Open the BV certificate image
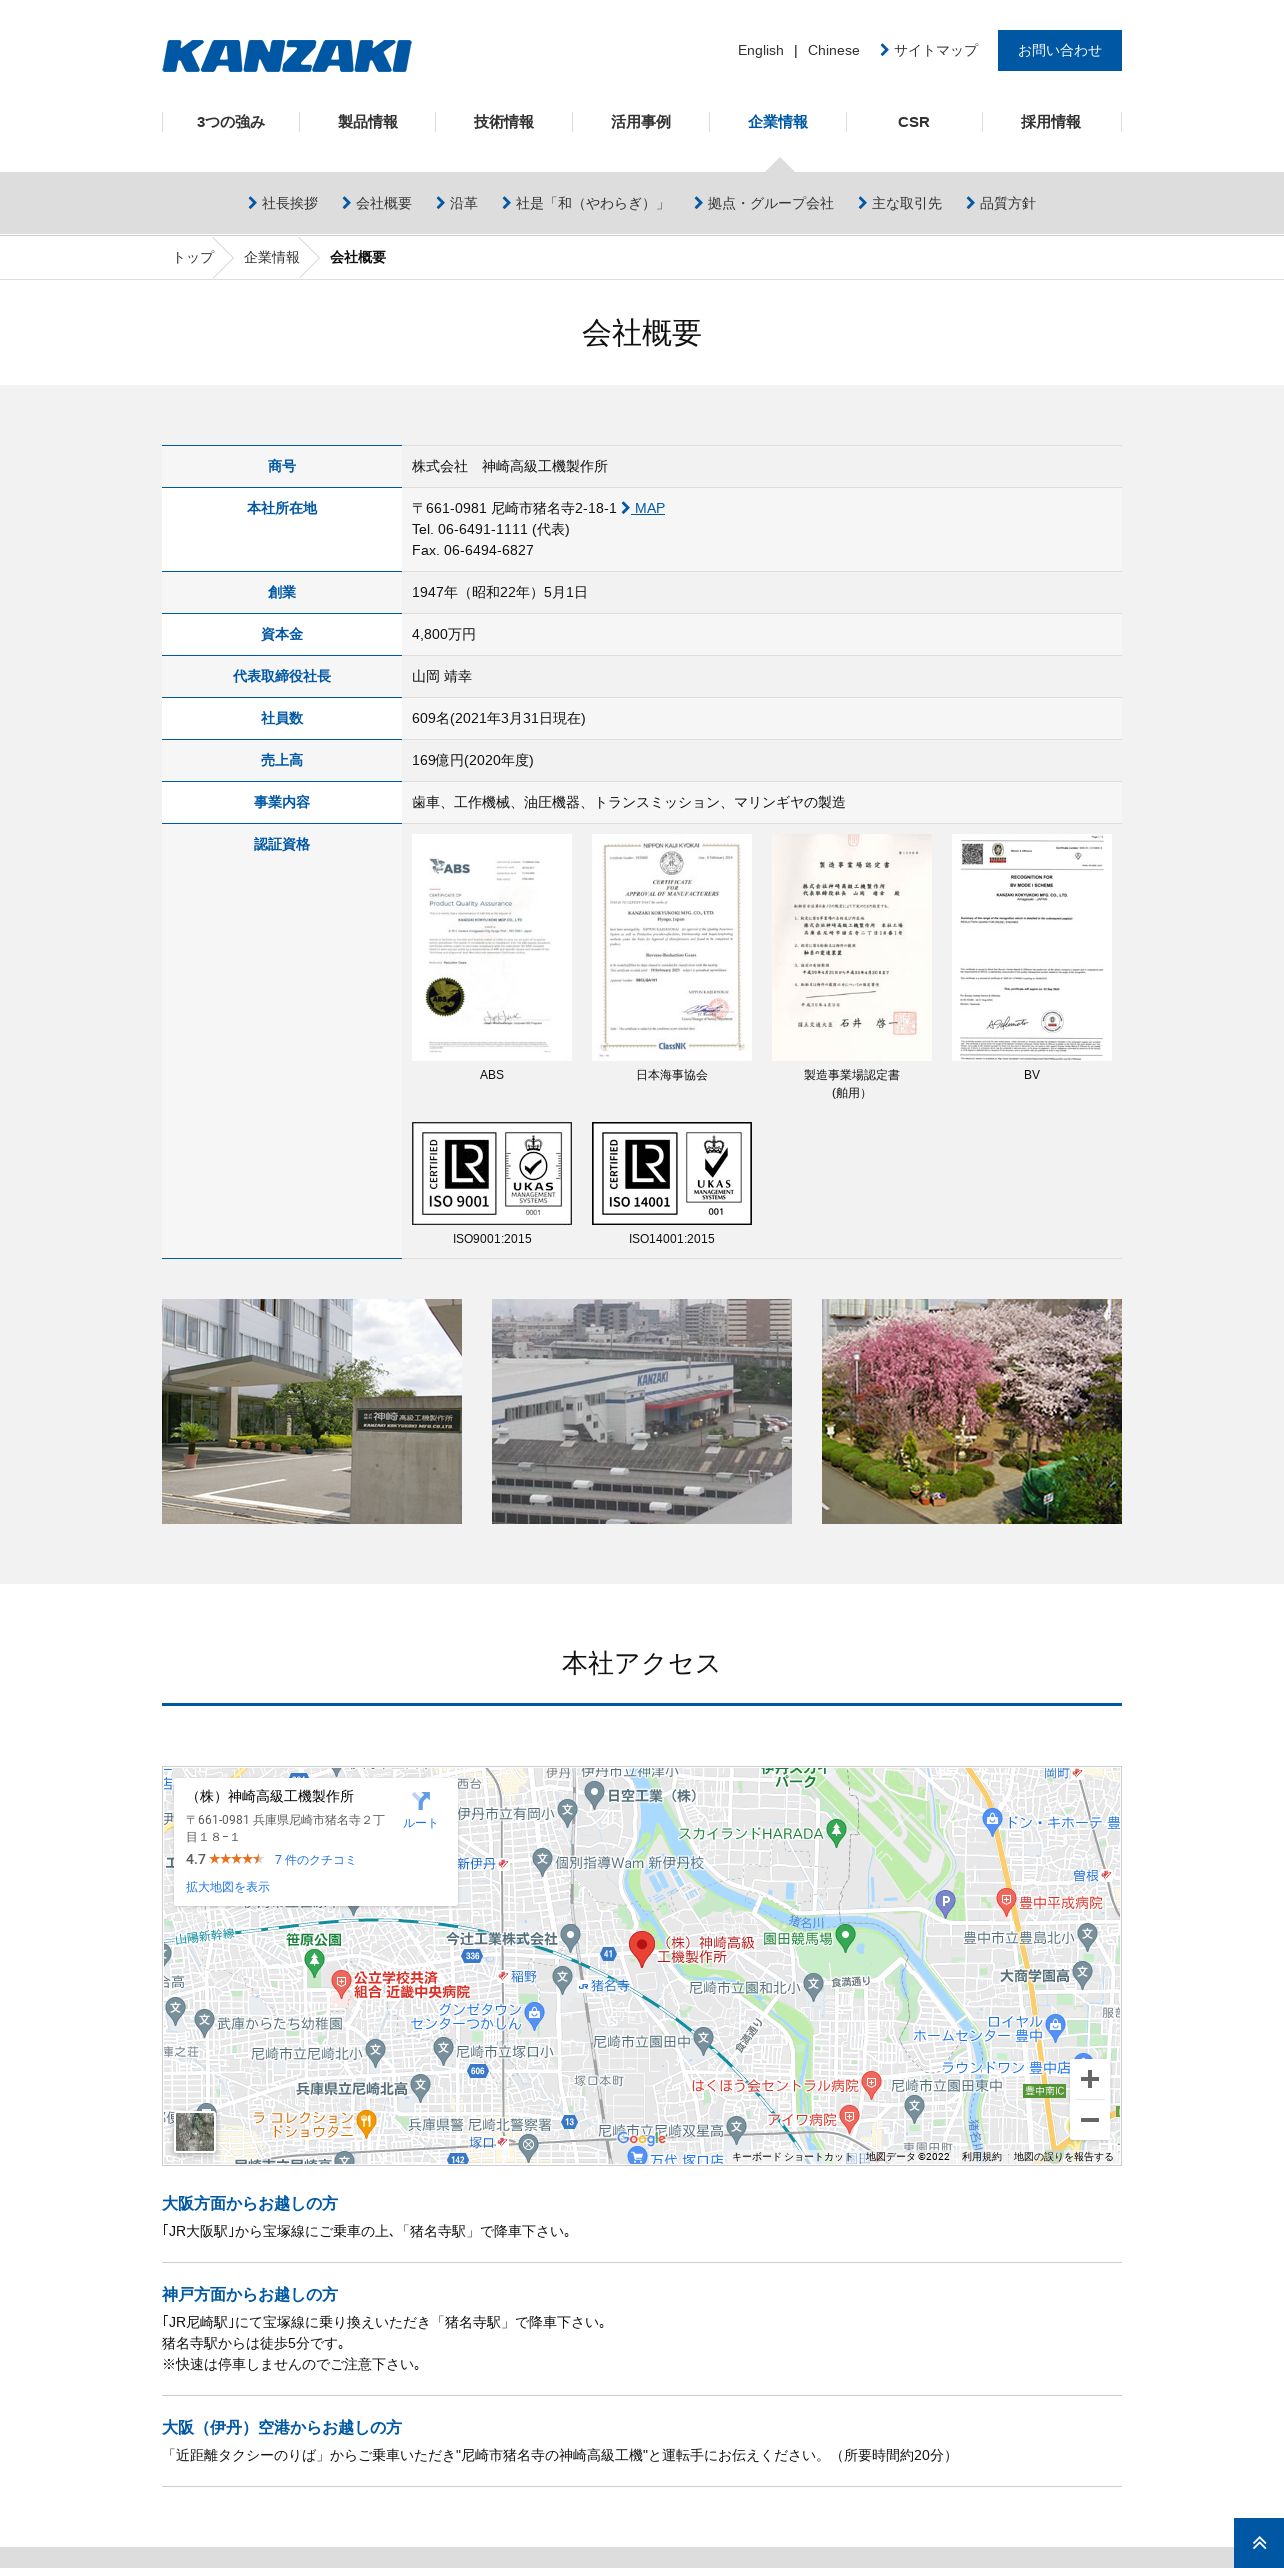Screen dimensions: 1284x2568 tap(1032, 947)
